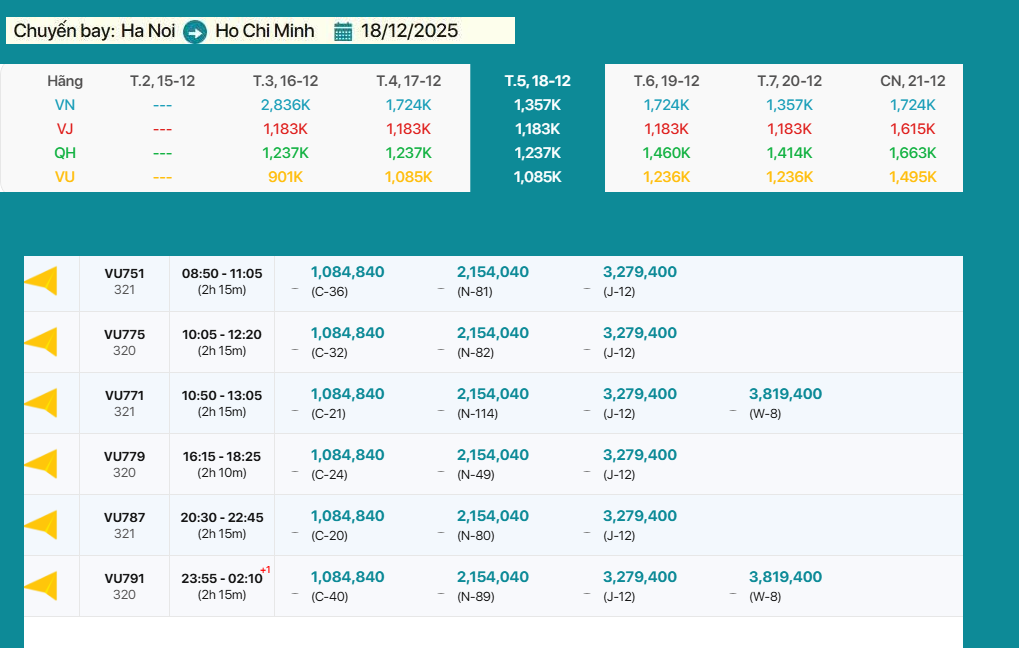Select the VJ 1,615K fare on 21-12
The height and width of the screenshot is (648, 1019).
coord(912,129)
